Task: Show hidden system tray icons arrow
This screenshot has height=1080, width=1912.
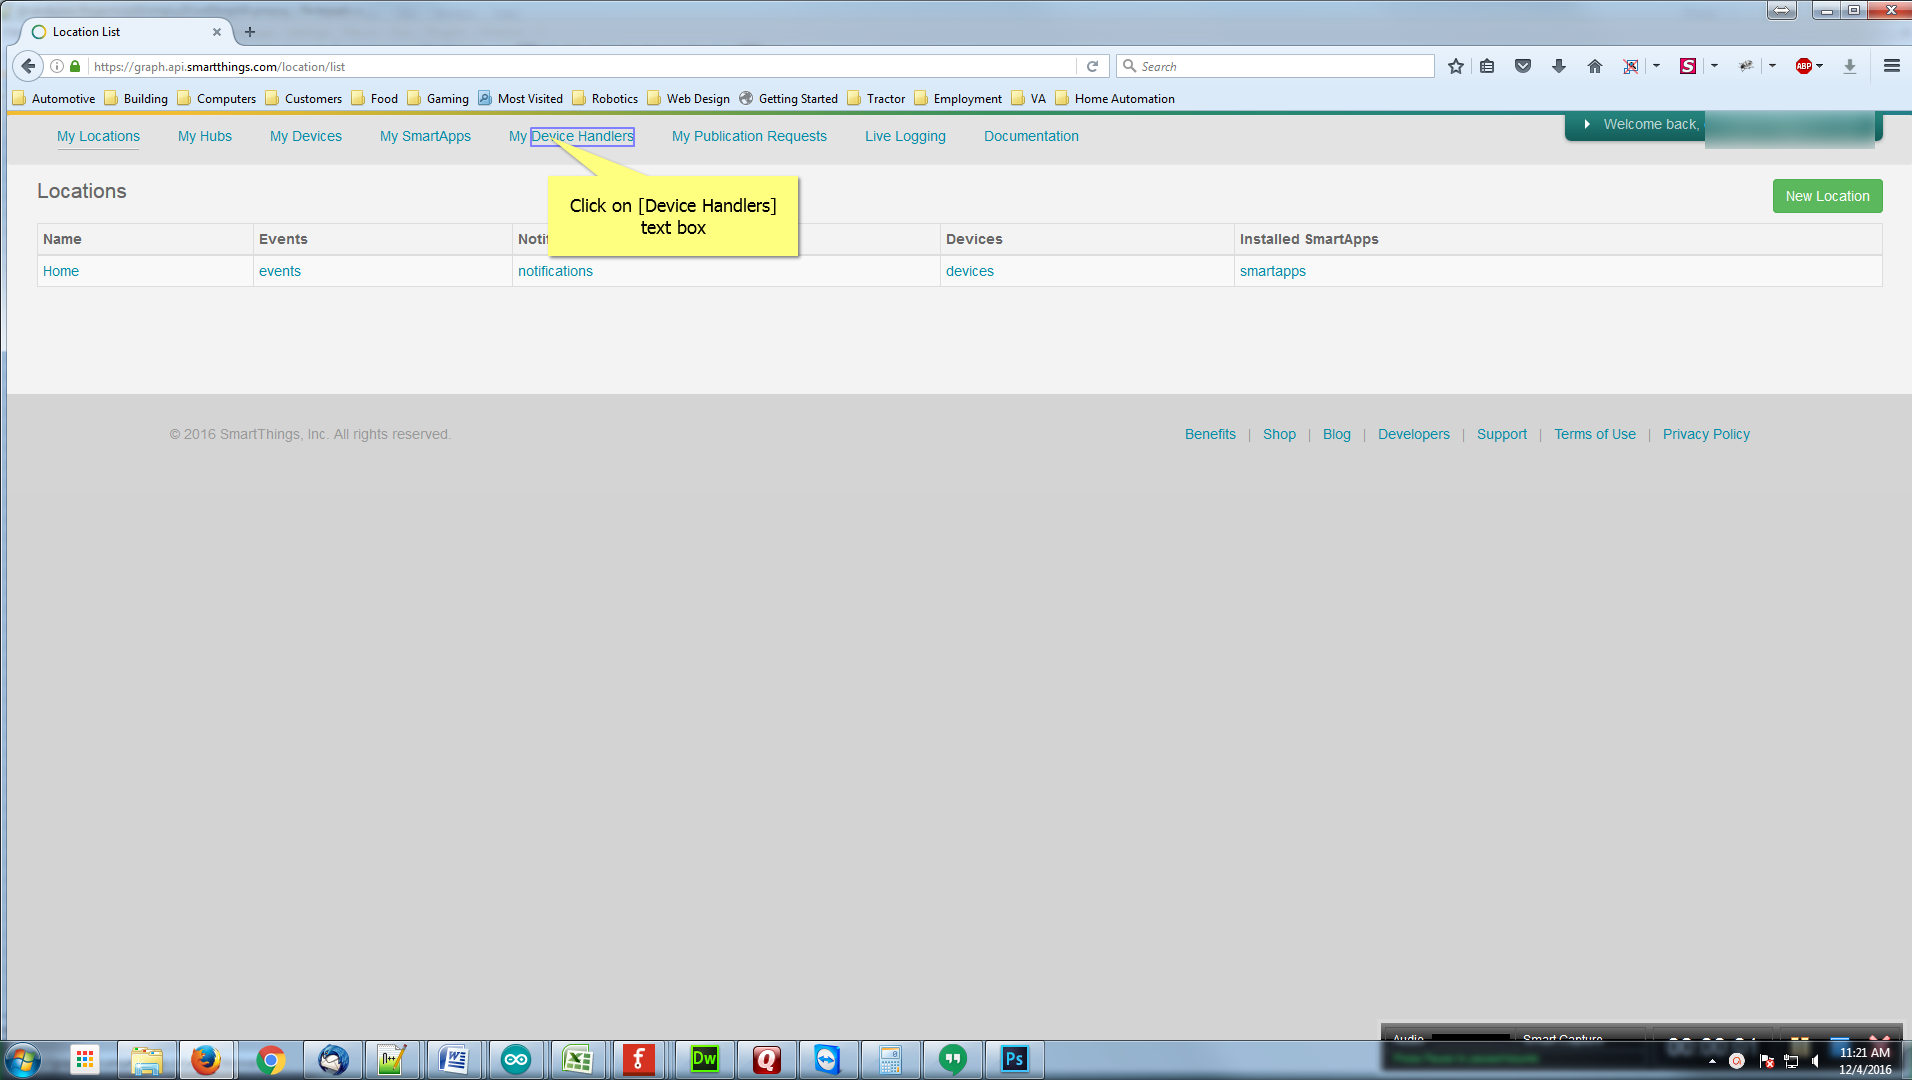Action: pyautogui.click(x=1712, y=1061)
